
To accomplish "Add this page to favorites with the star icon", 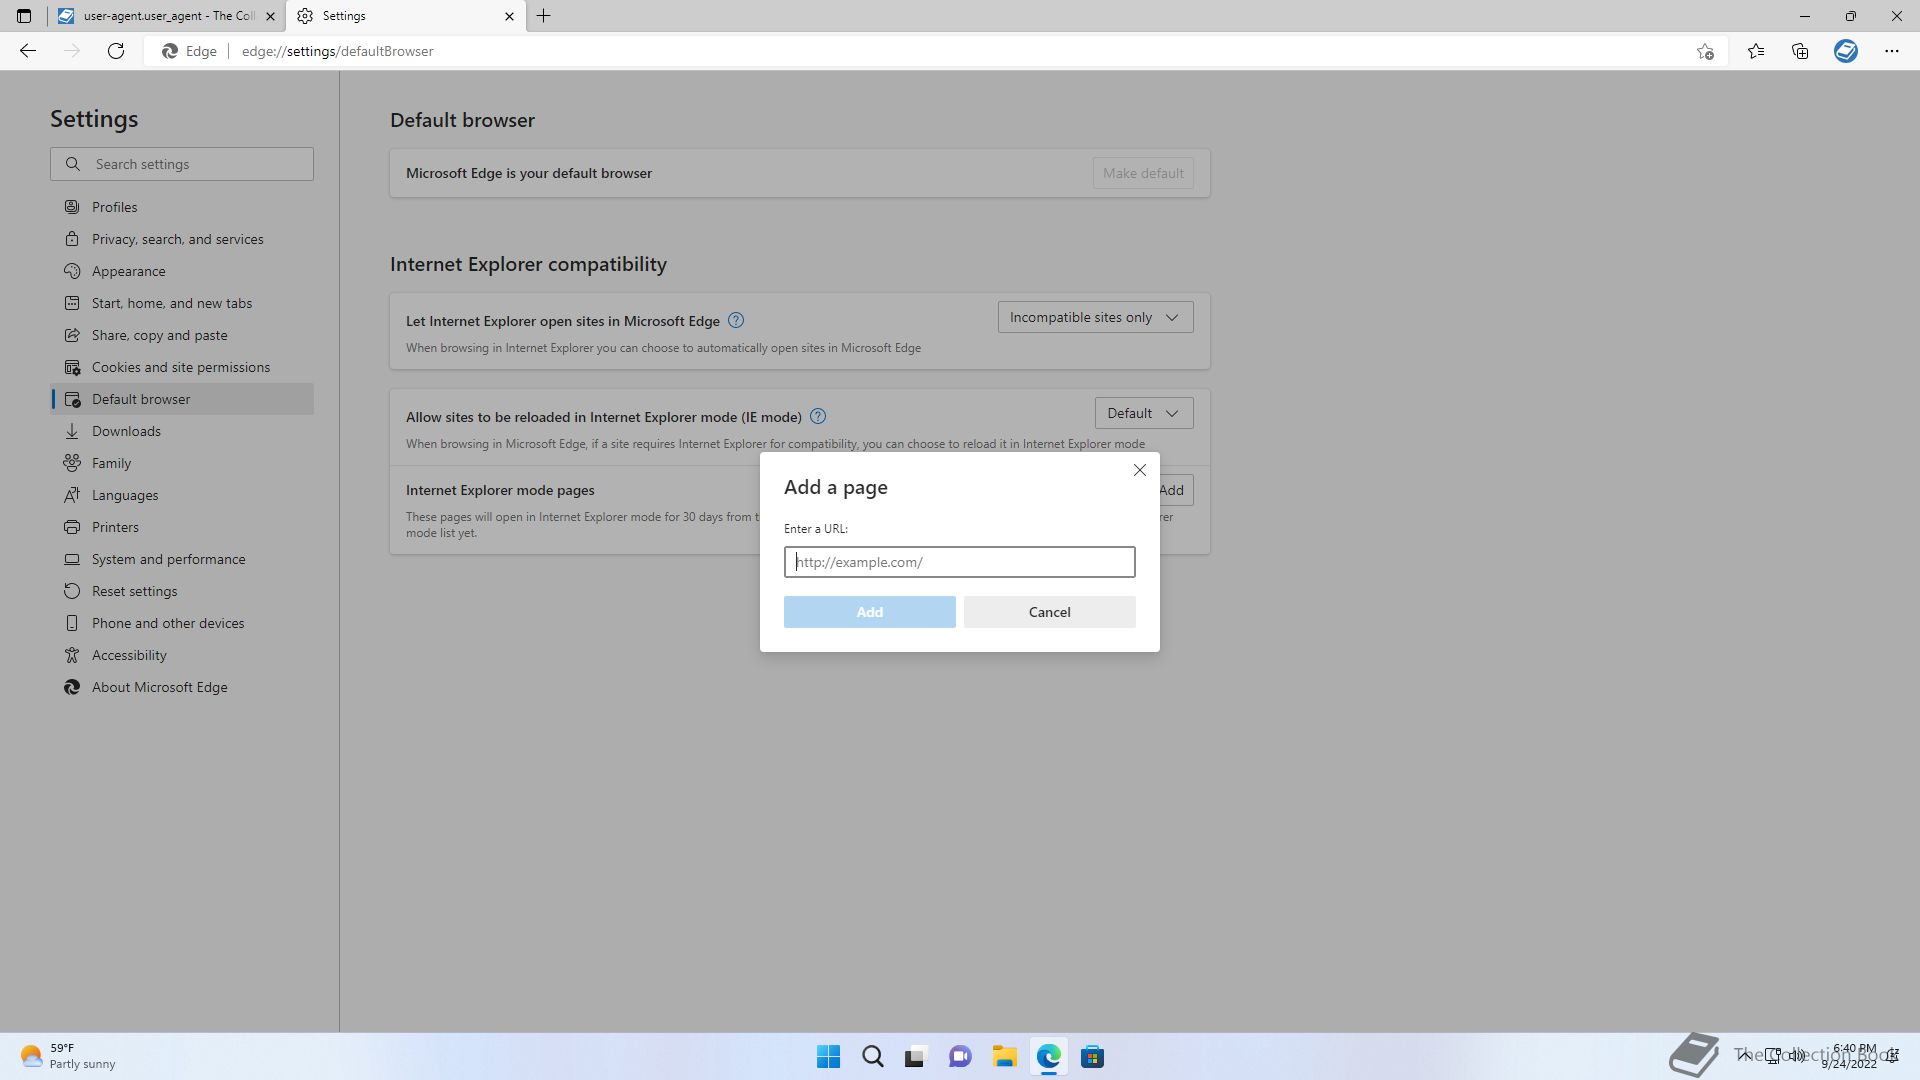I will click(1705, 51).
